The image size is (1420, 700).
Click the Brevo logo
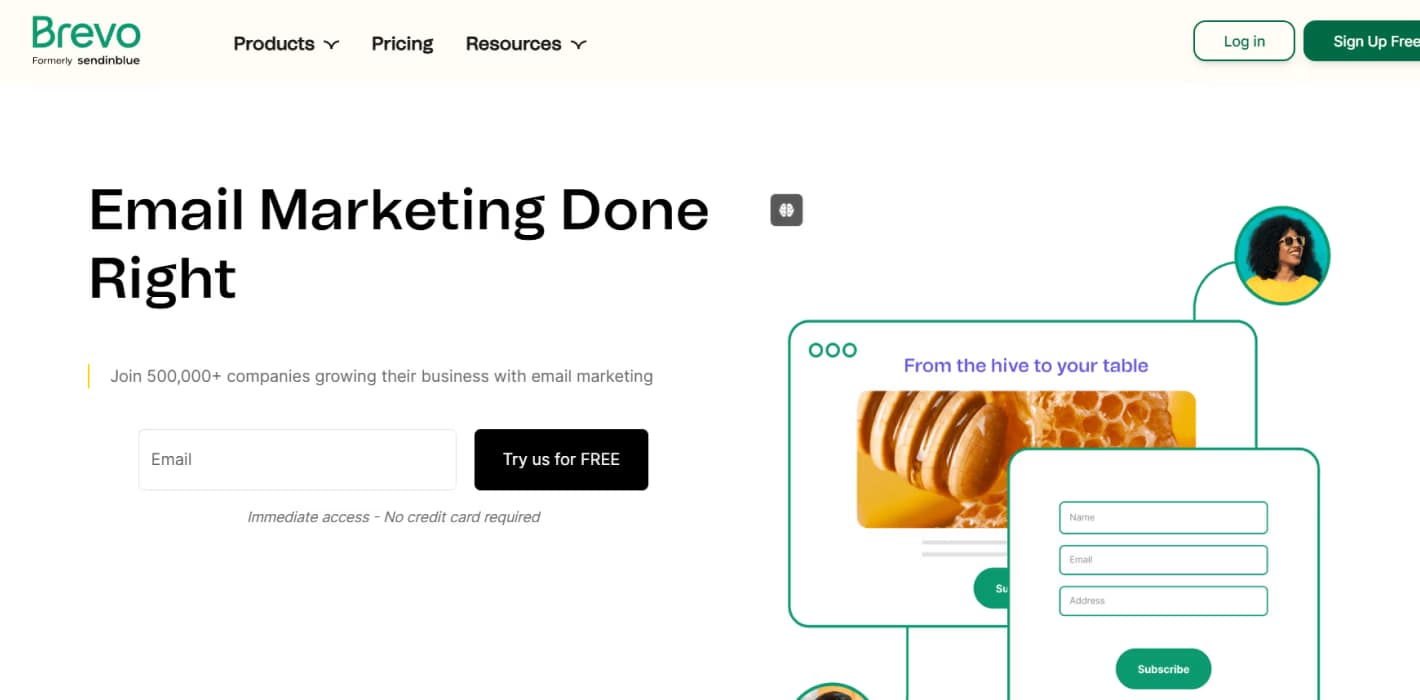click(x=85, y=40)
